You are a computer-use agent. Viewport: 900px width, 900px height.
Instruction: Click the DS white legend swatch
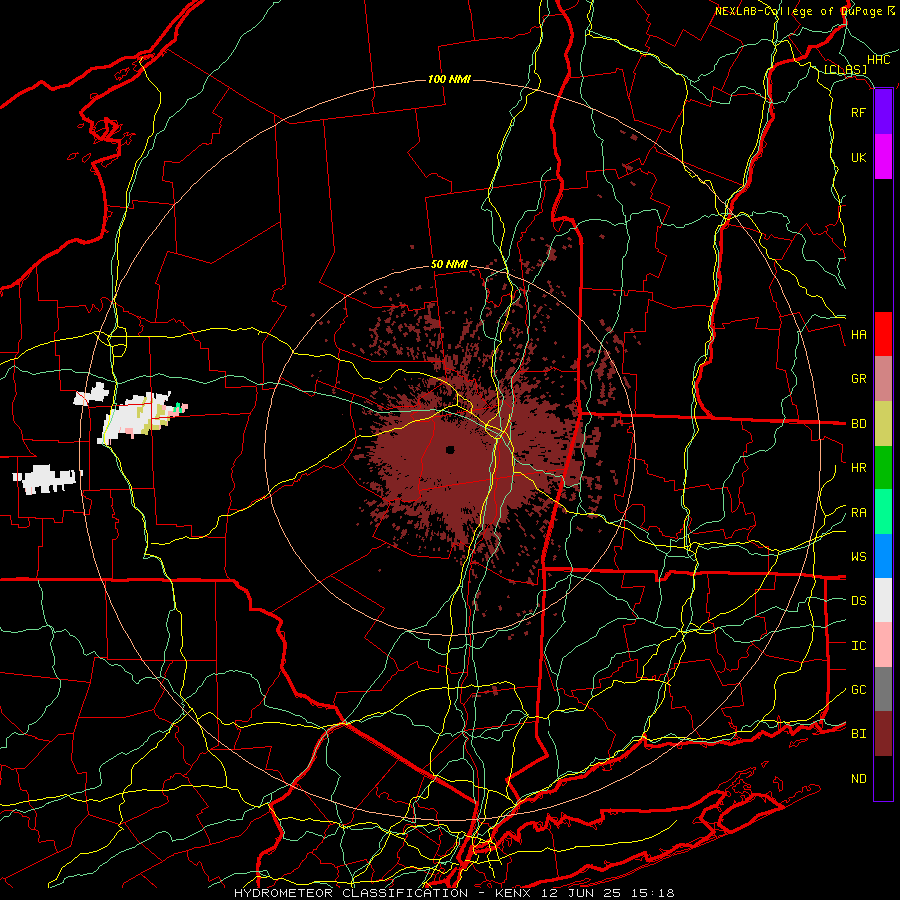(883, 600)
